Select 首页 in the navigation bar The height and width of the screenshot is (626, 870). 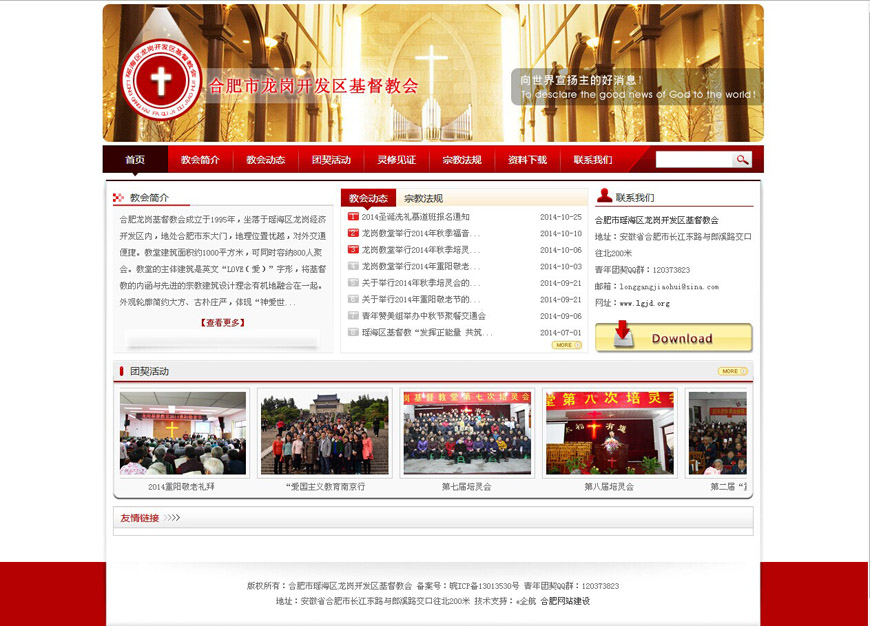[x=133, y=158]
